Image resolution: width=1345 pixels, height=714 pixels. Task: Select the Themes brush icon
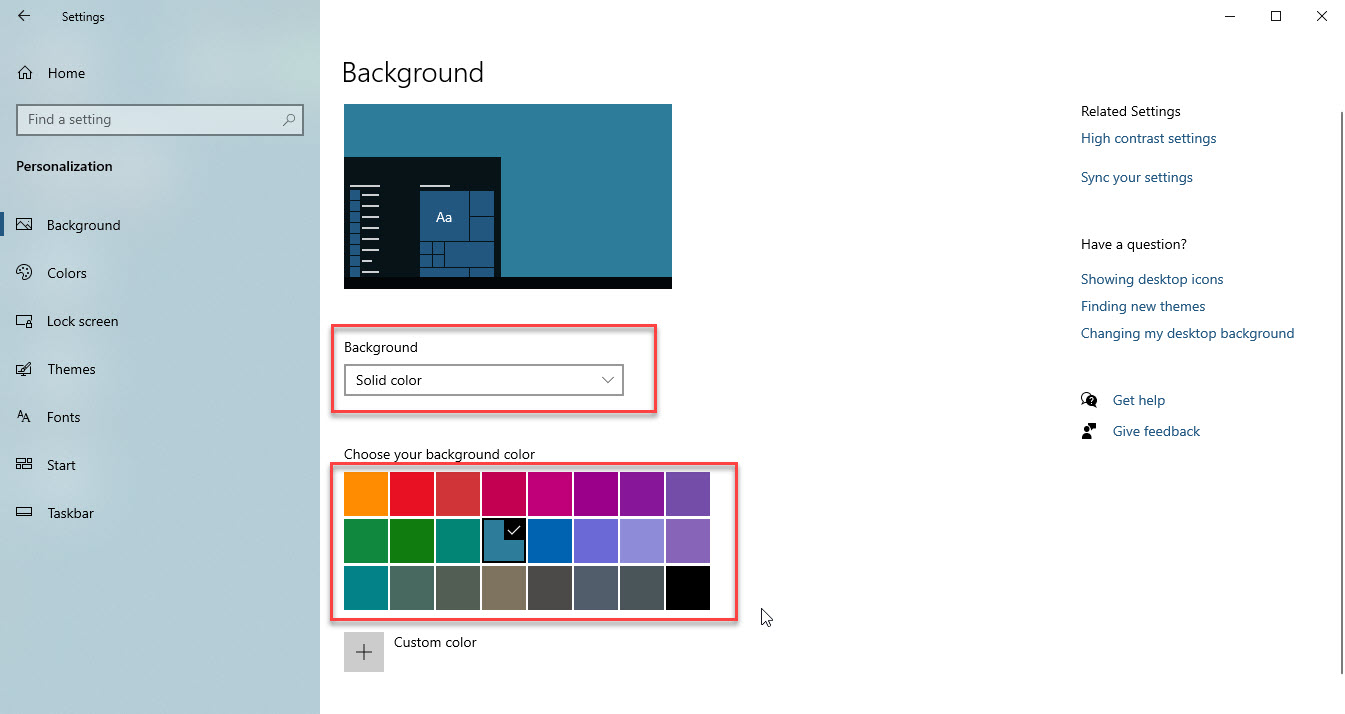25,369
